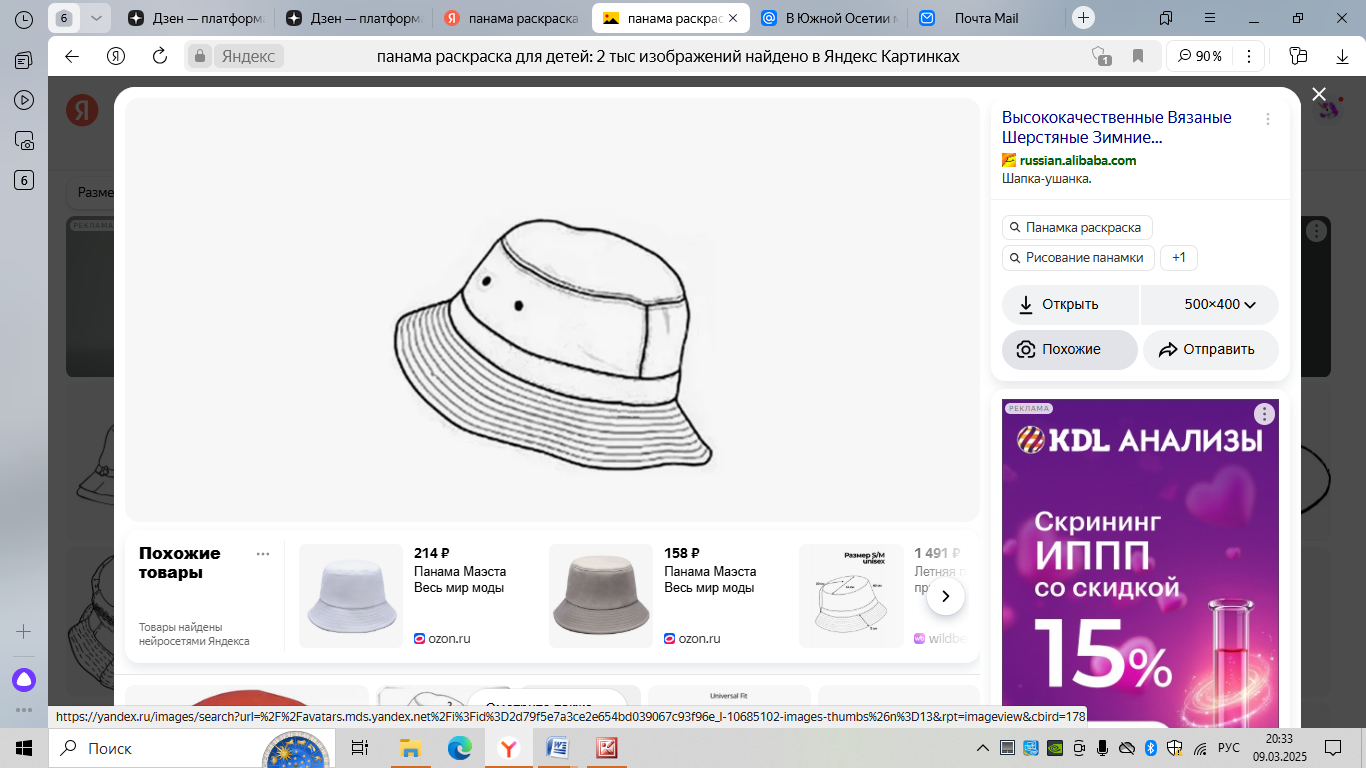The height and width of the screenshot is (768, 1366).
Task: Open the russian.alibaba.com source link
Action: point(1077,160)
